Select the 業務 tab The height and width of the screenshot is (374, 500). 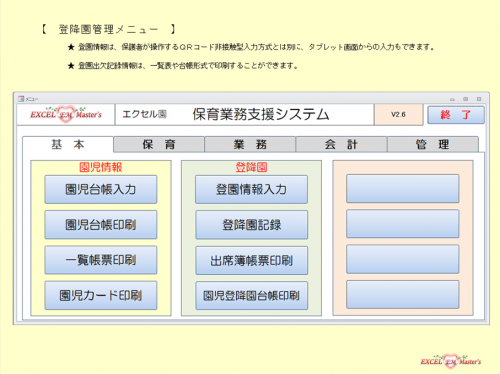coord(250,144)
